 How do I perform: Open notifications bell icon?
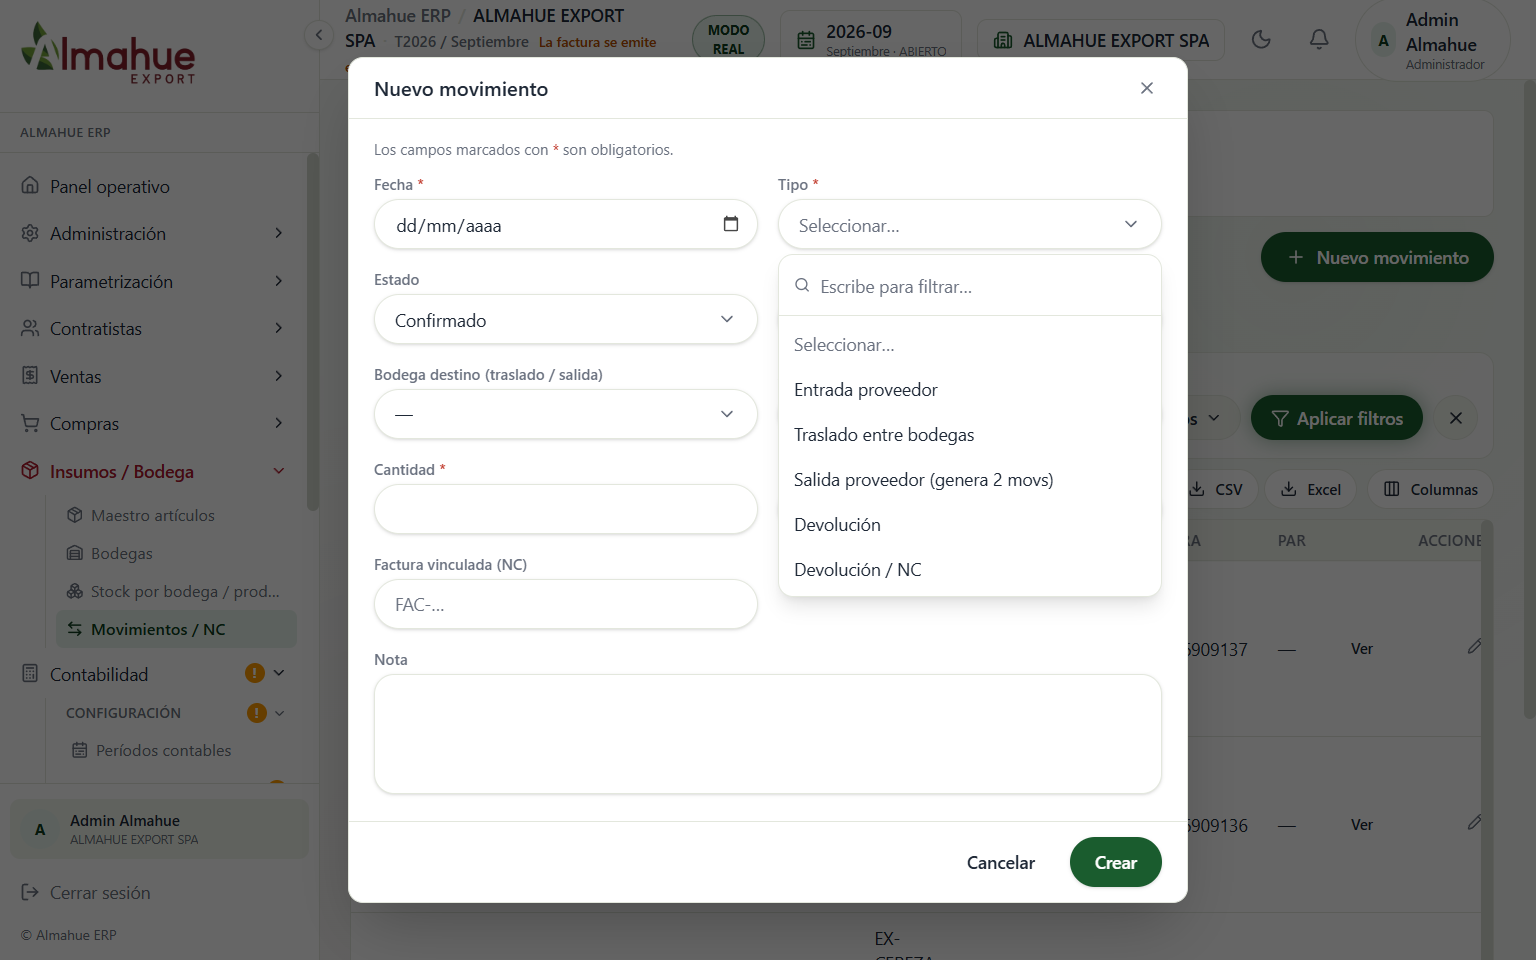coord(1319,39)
